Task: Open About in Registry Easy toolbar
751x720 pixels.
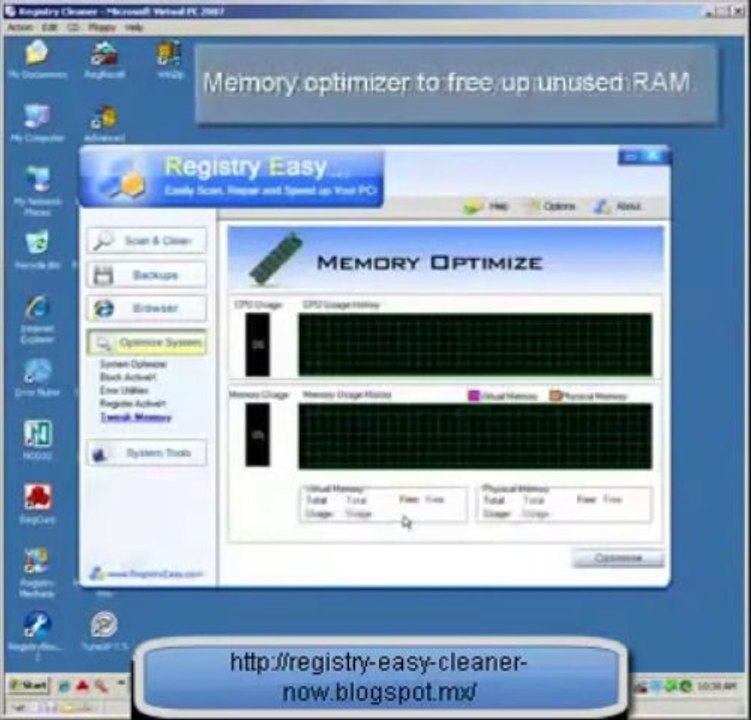Action: click(x=618, y=206)
